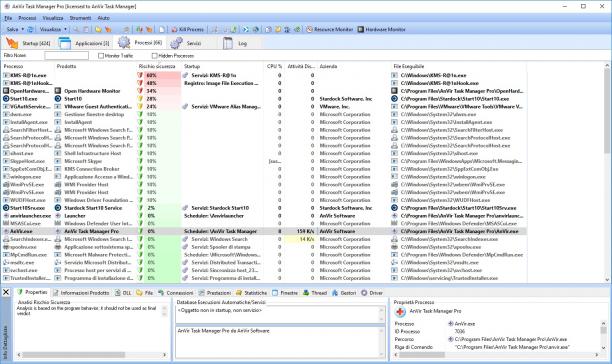
Task: Sort by the Processo column header
Action: click(27, 66)
